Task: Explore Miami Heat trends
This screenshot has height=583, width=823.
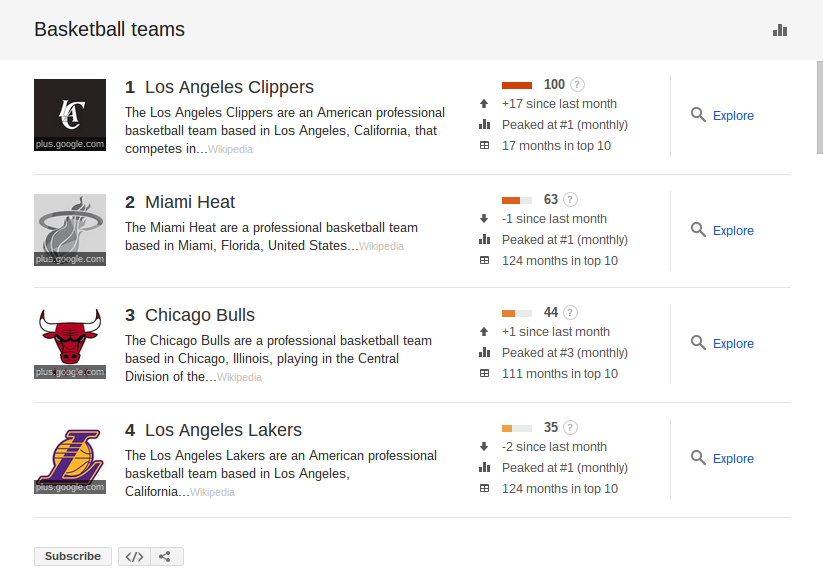Action: coord(733,230)
